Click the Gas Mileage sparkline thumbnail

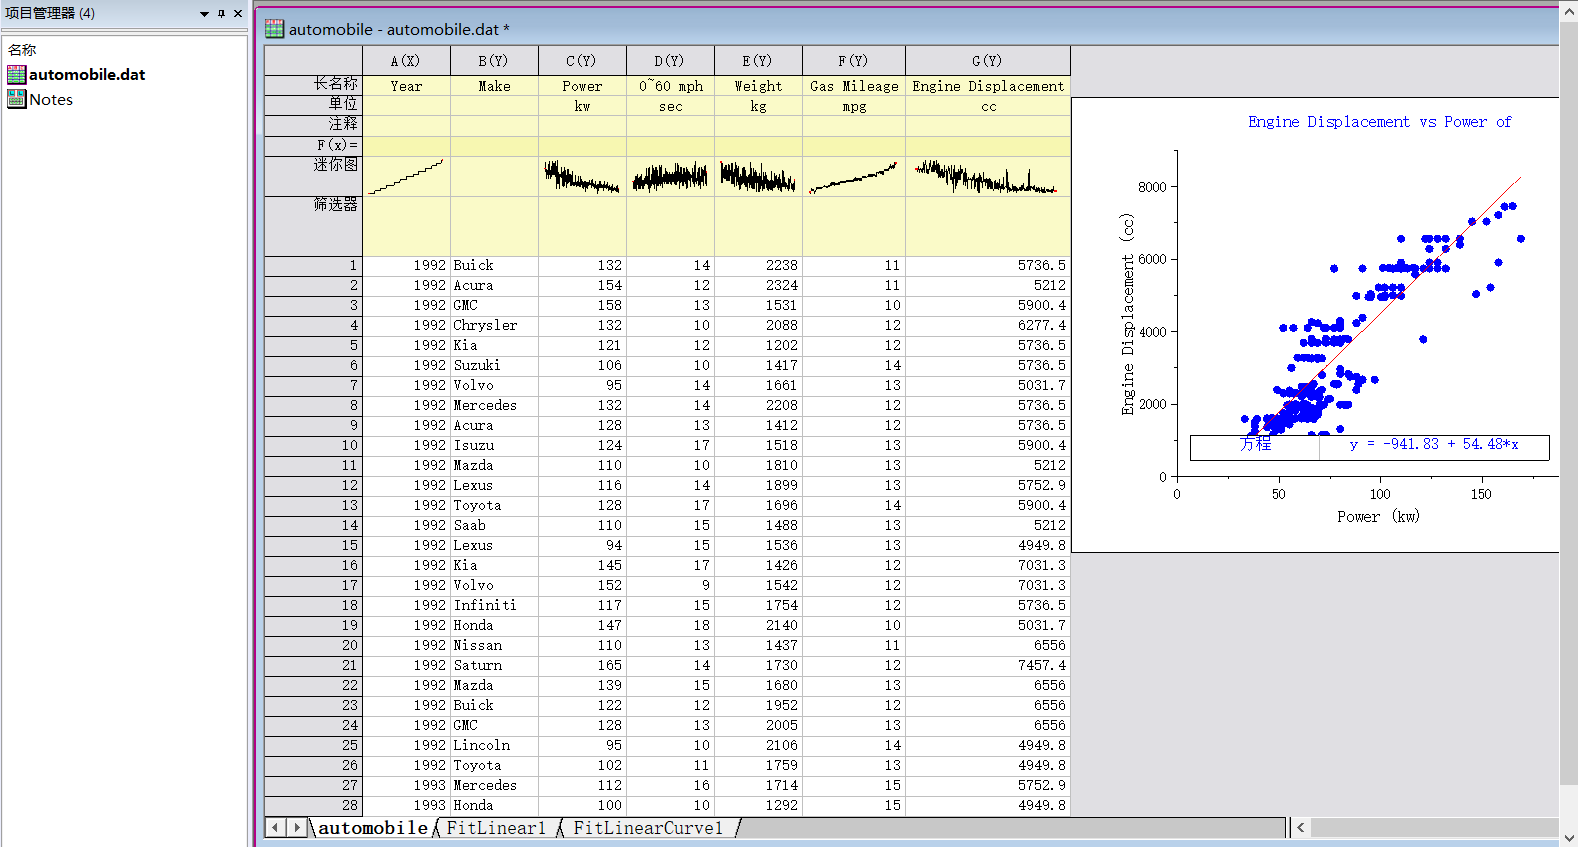[854, 176]
